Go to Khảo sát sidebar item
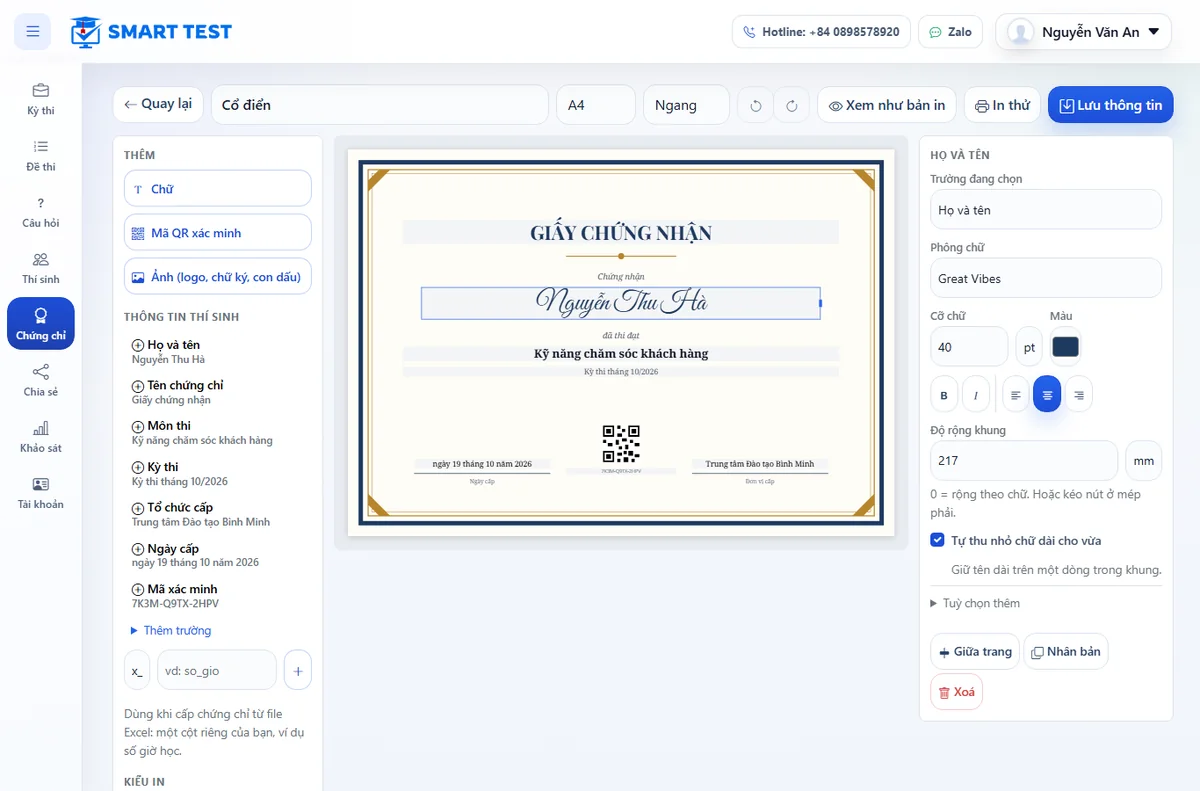 [x=41, y=437]
